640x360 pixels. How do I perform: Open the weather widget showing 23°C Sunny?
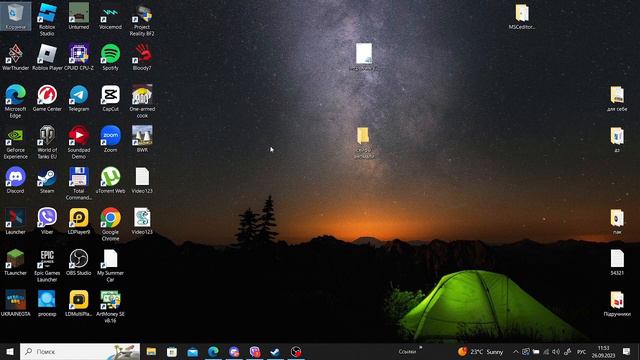[x=480, y=351]
